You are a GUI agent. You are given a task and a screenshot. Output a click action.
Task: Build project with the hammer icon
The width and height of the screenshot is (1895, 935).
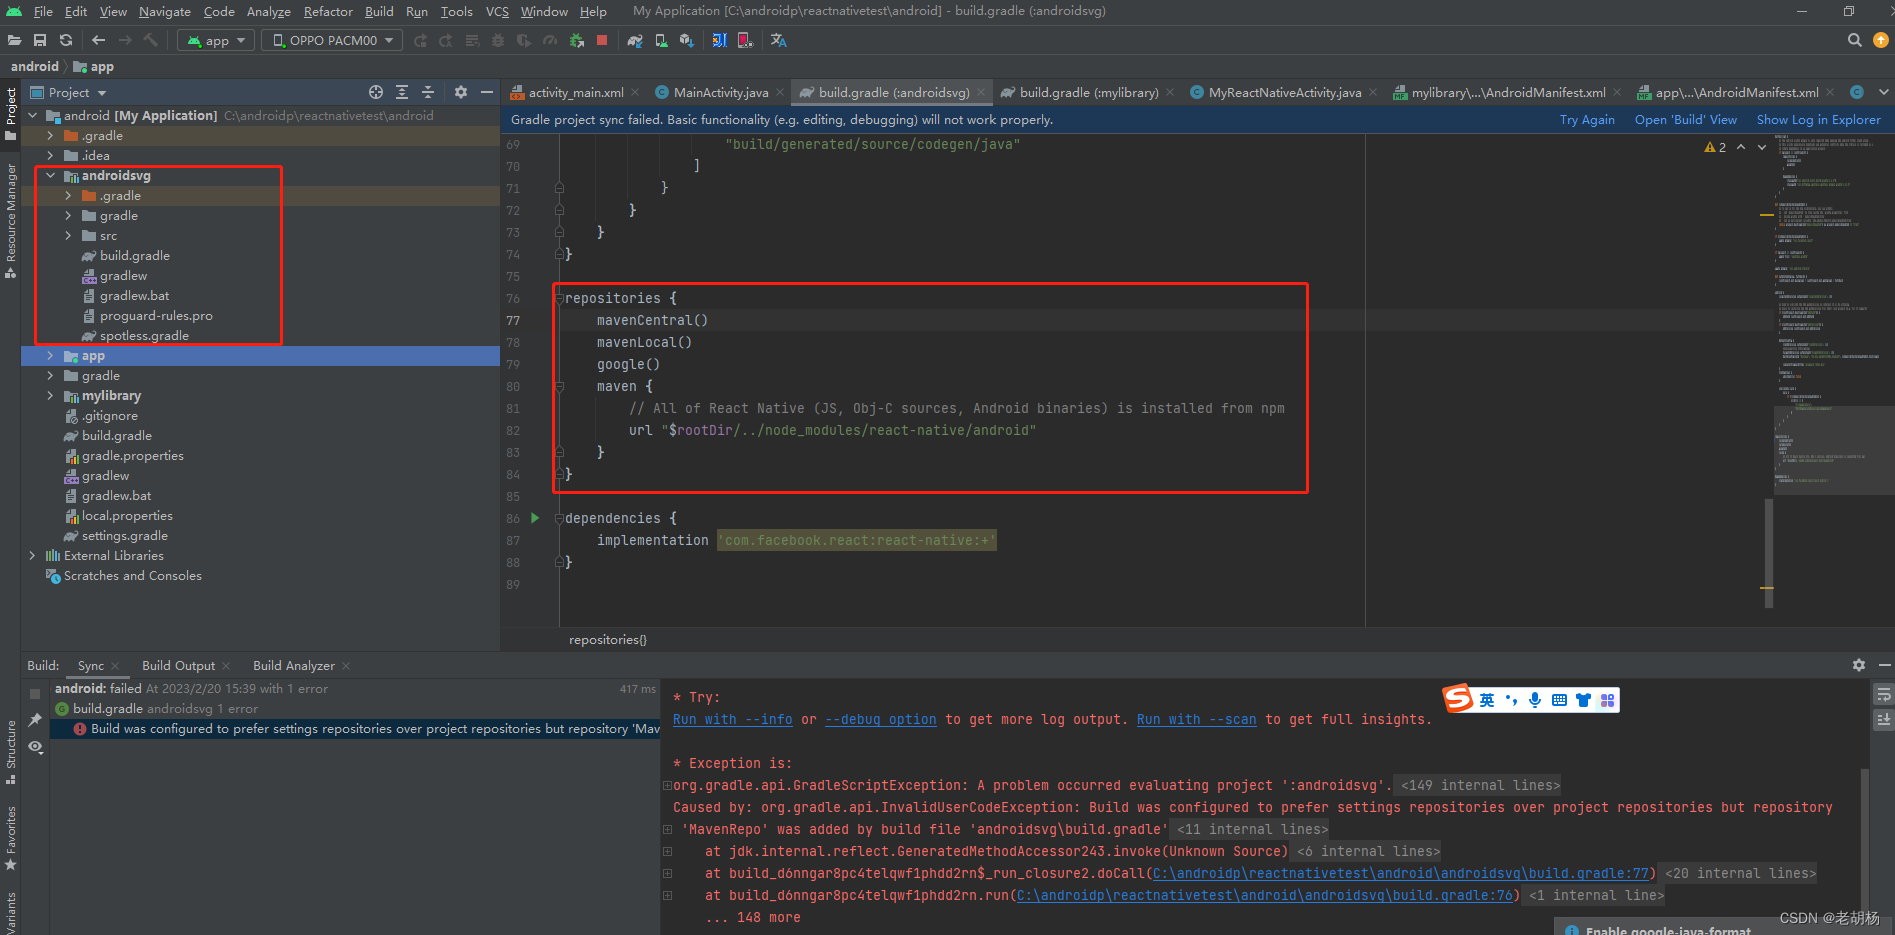coord(150,40)
